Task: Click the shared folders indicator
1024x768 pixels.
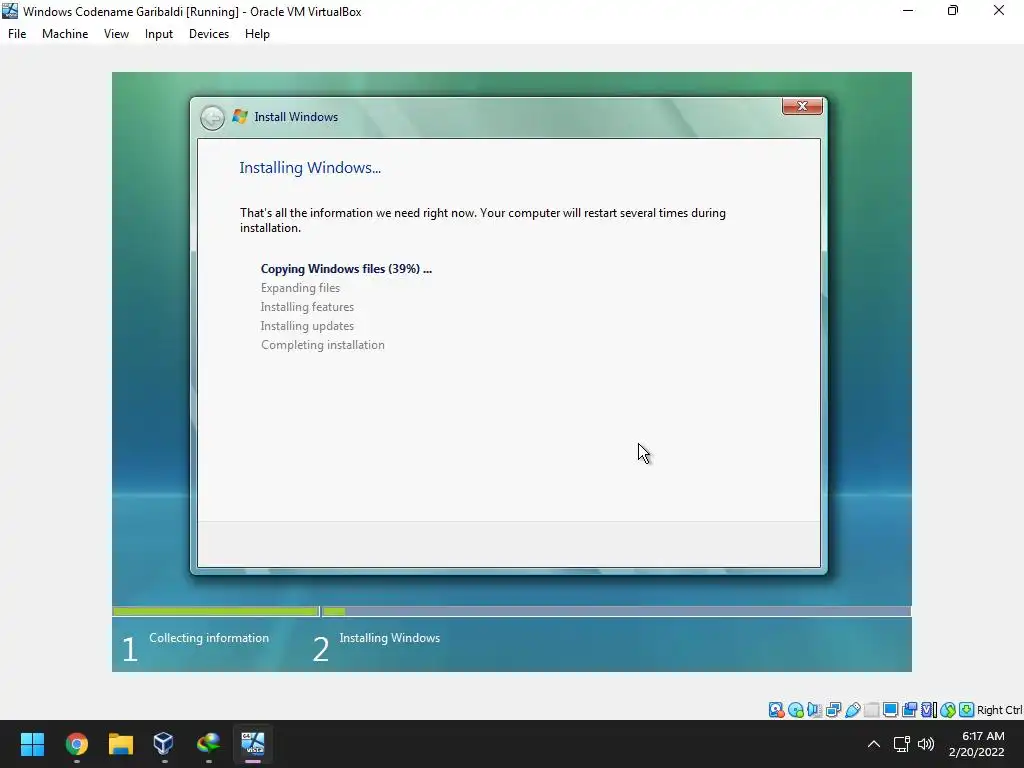Action: tap(871, 710)
